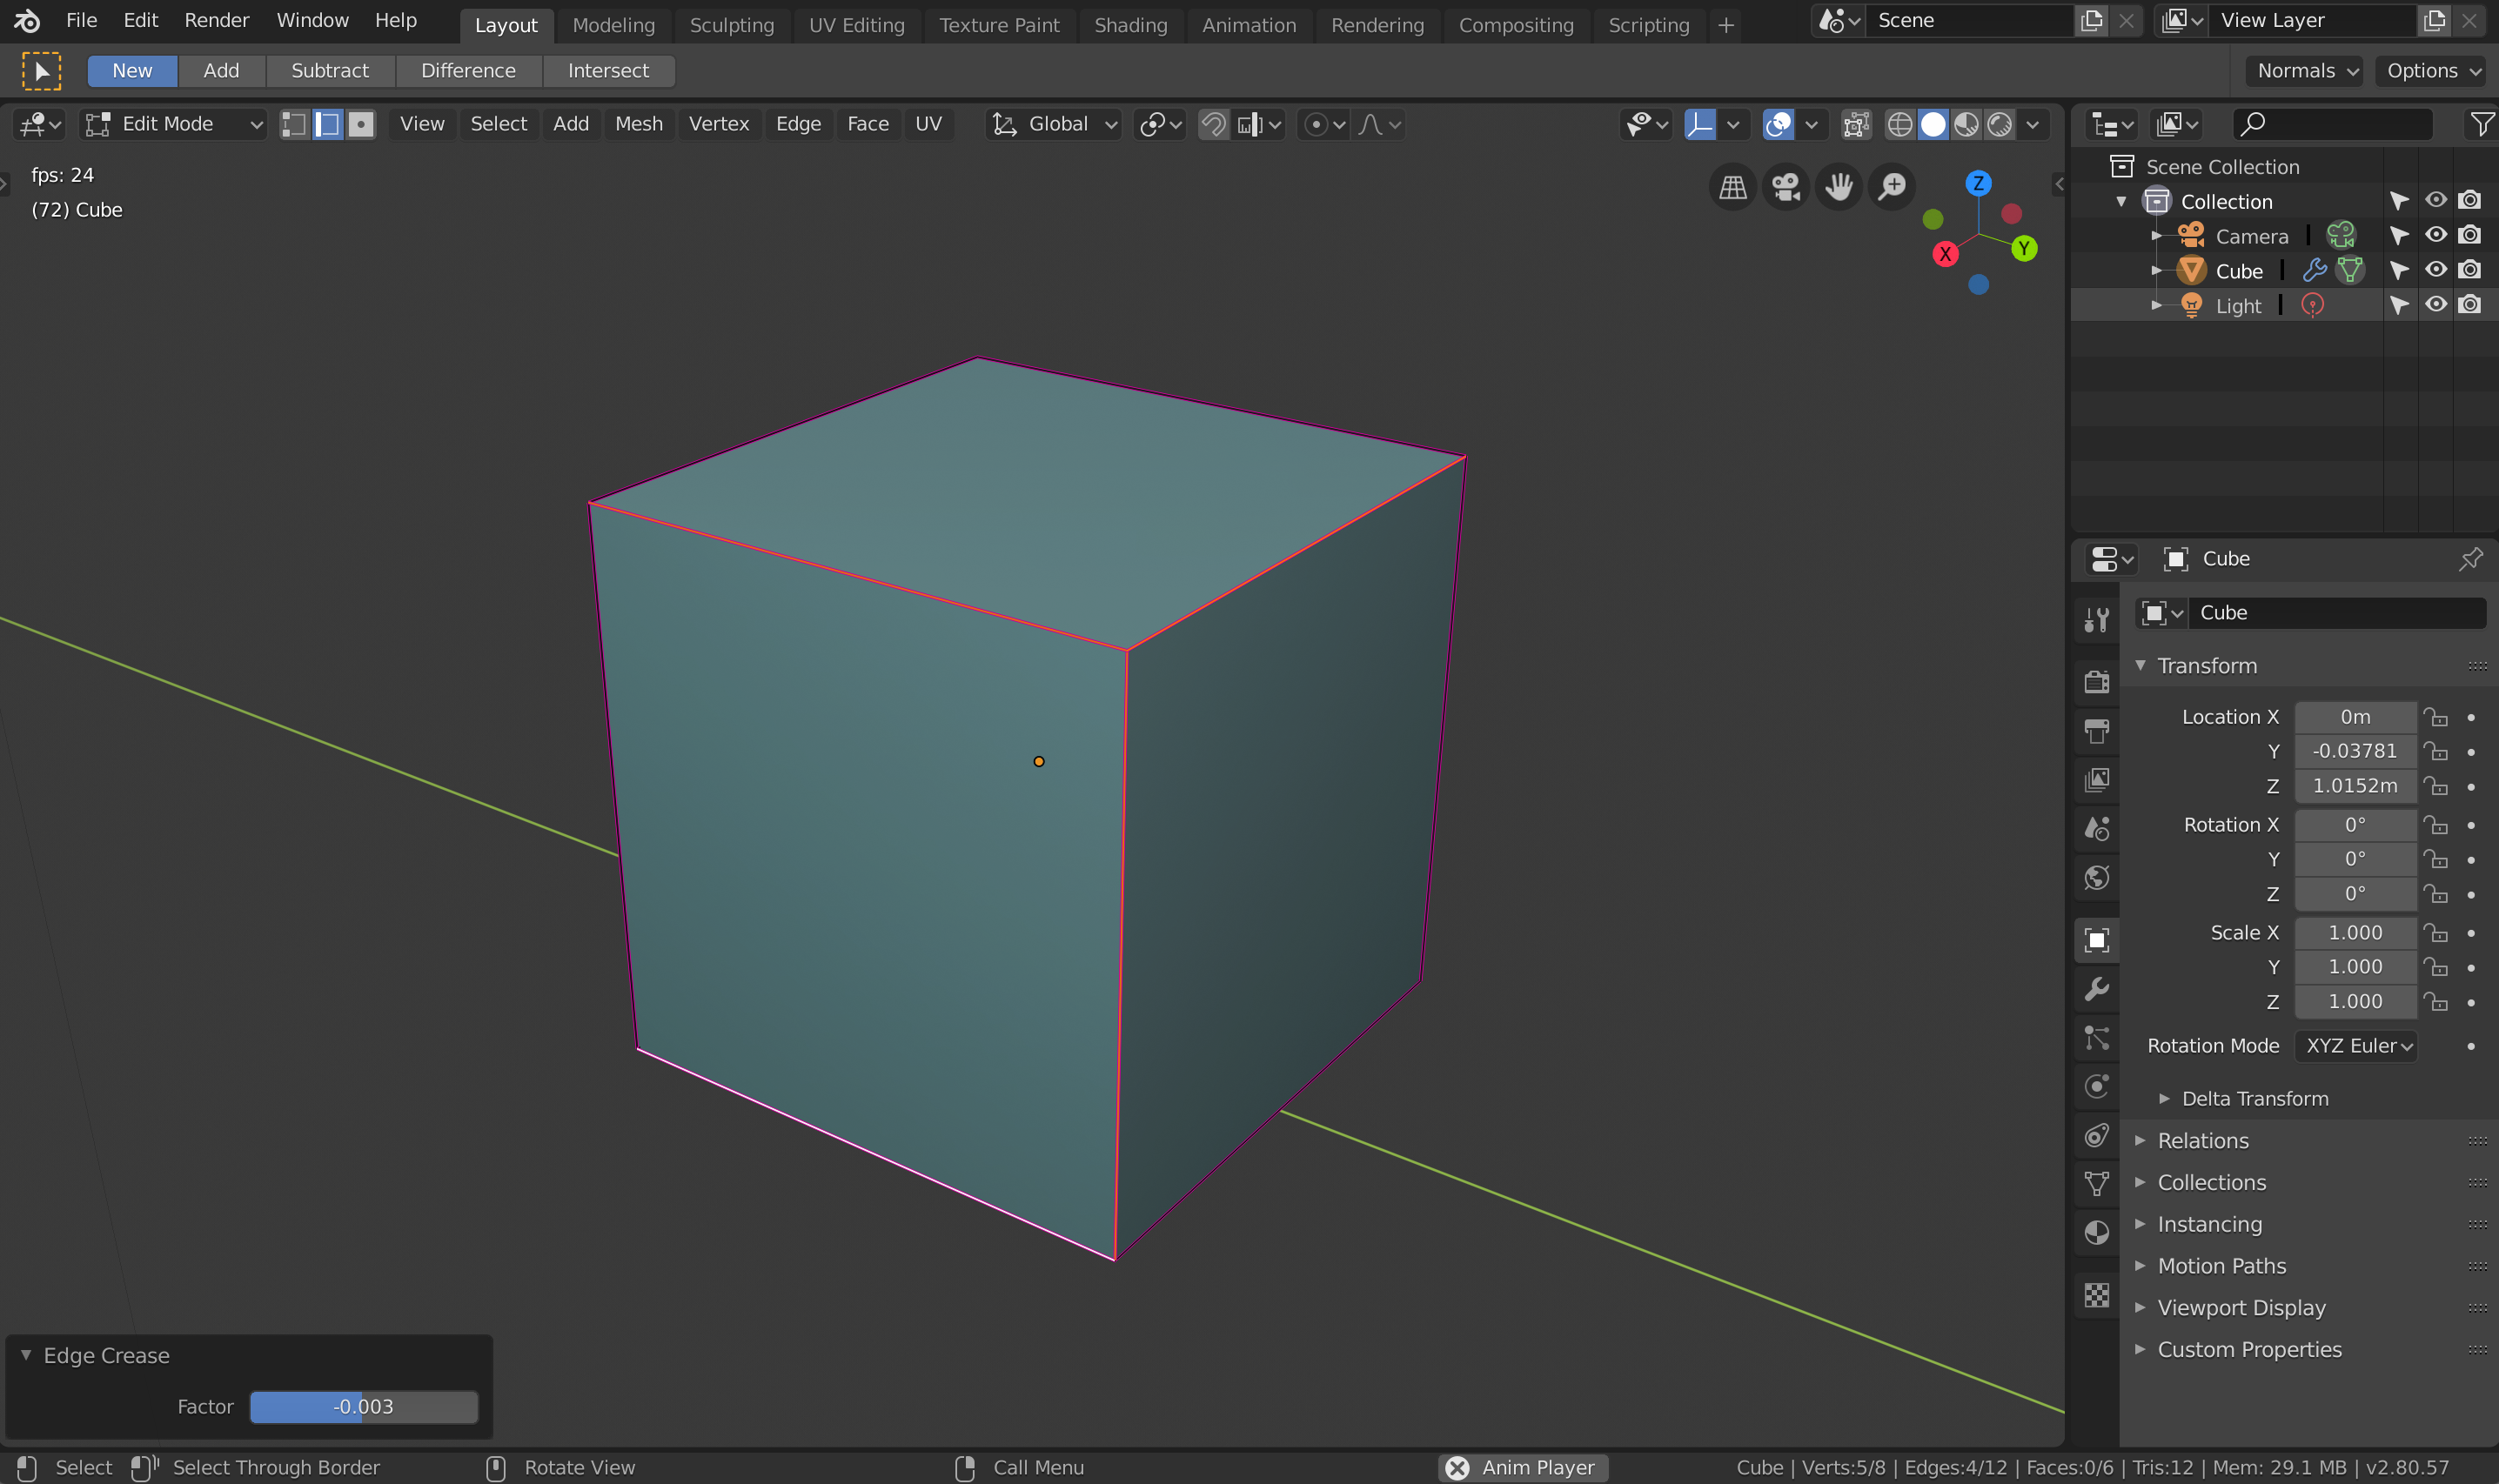The image size is (2499, 1484).
Task: Open the Physics properties tab icon
Action: coord(2097,1086)
